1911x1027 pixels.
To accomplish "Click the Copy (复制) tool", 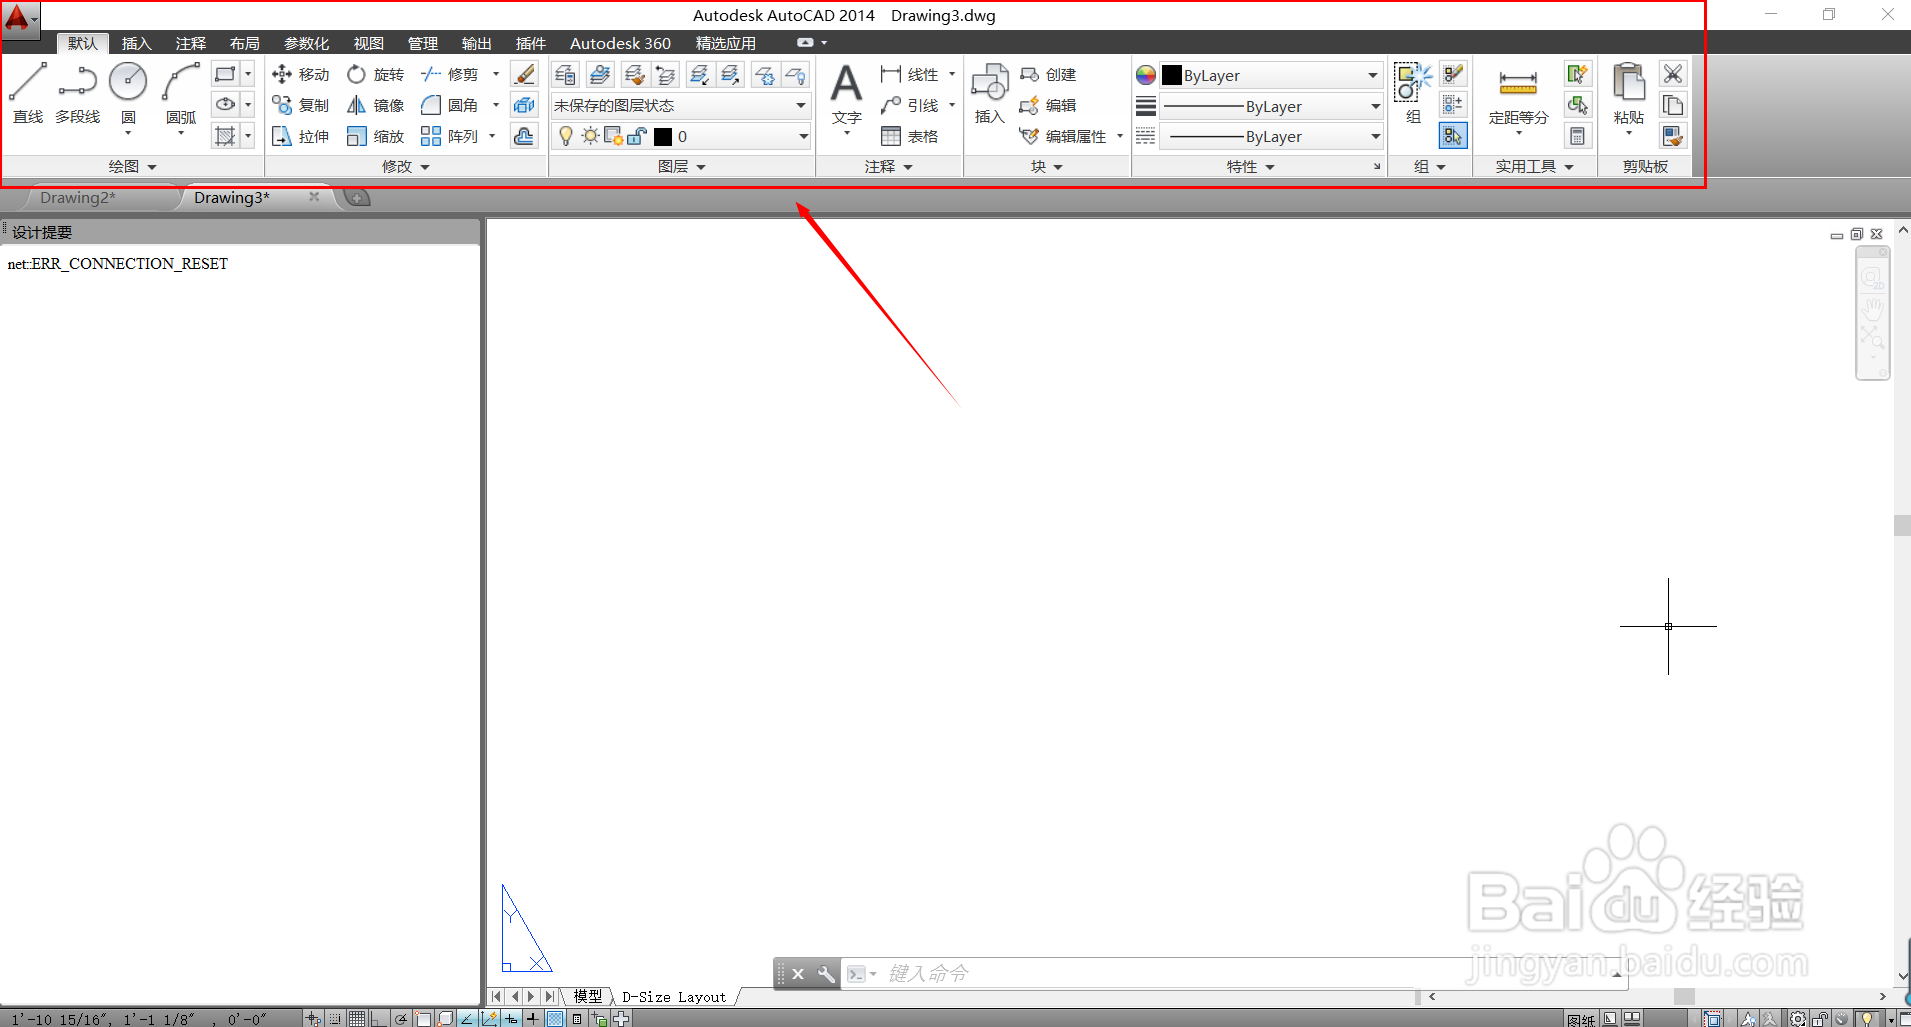I will [300, 105].
